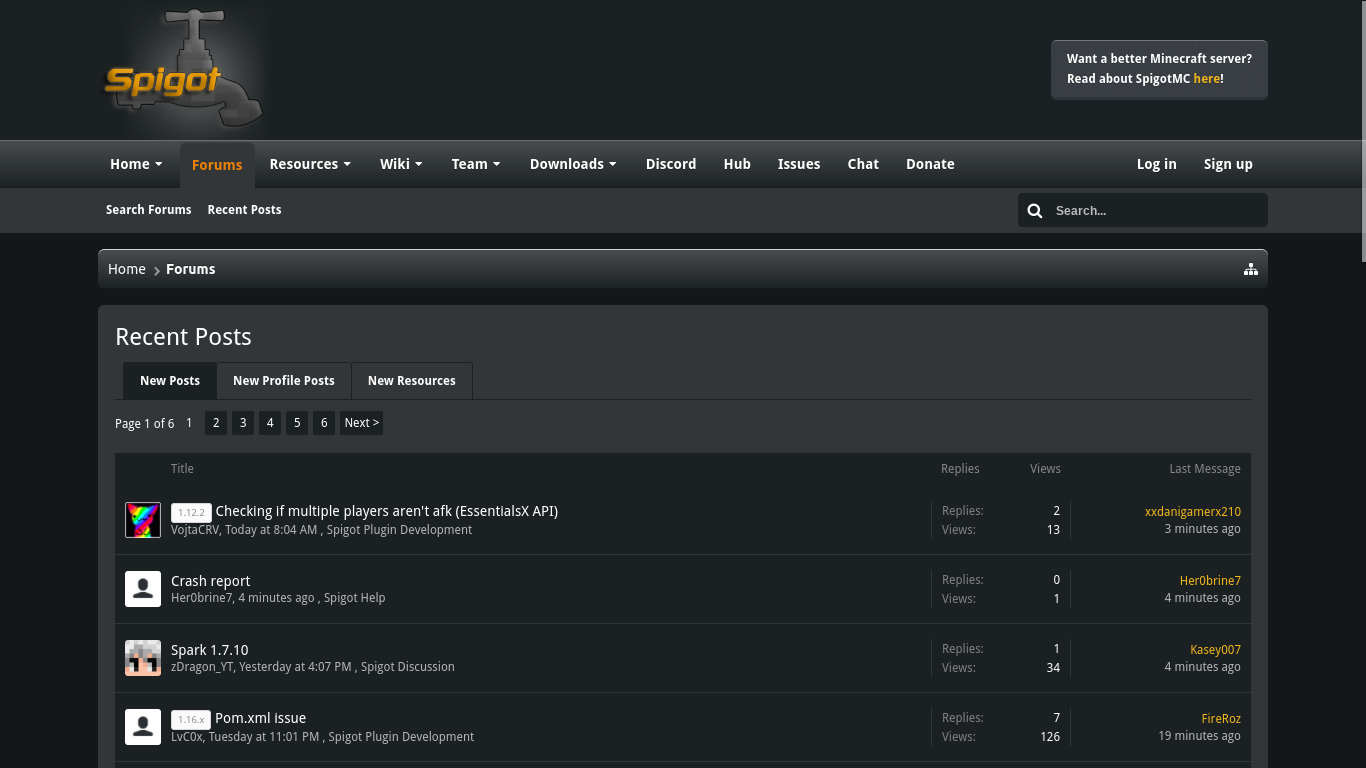Go to page 6 of results
The width and height of the screenshot is (1366, 768).
(324, 423)
